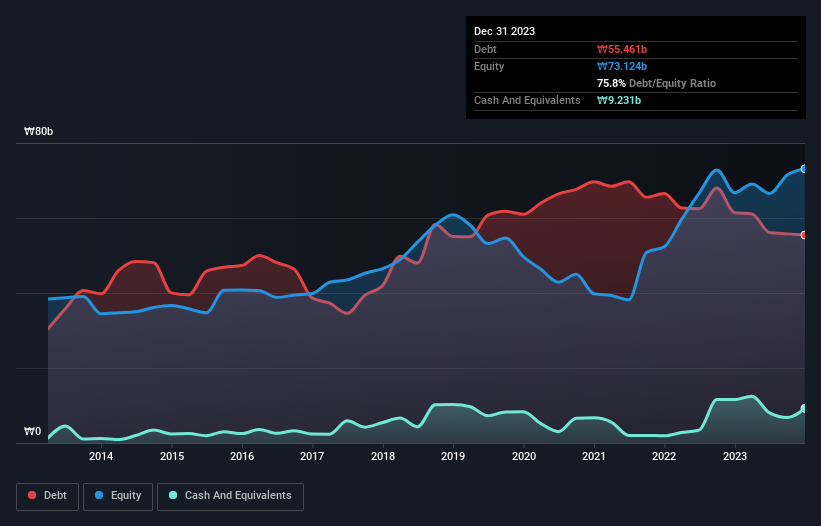Click the Equity label in tooltip
The height and width of the screenshot is (526, 821).
click(489, 66)
